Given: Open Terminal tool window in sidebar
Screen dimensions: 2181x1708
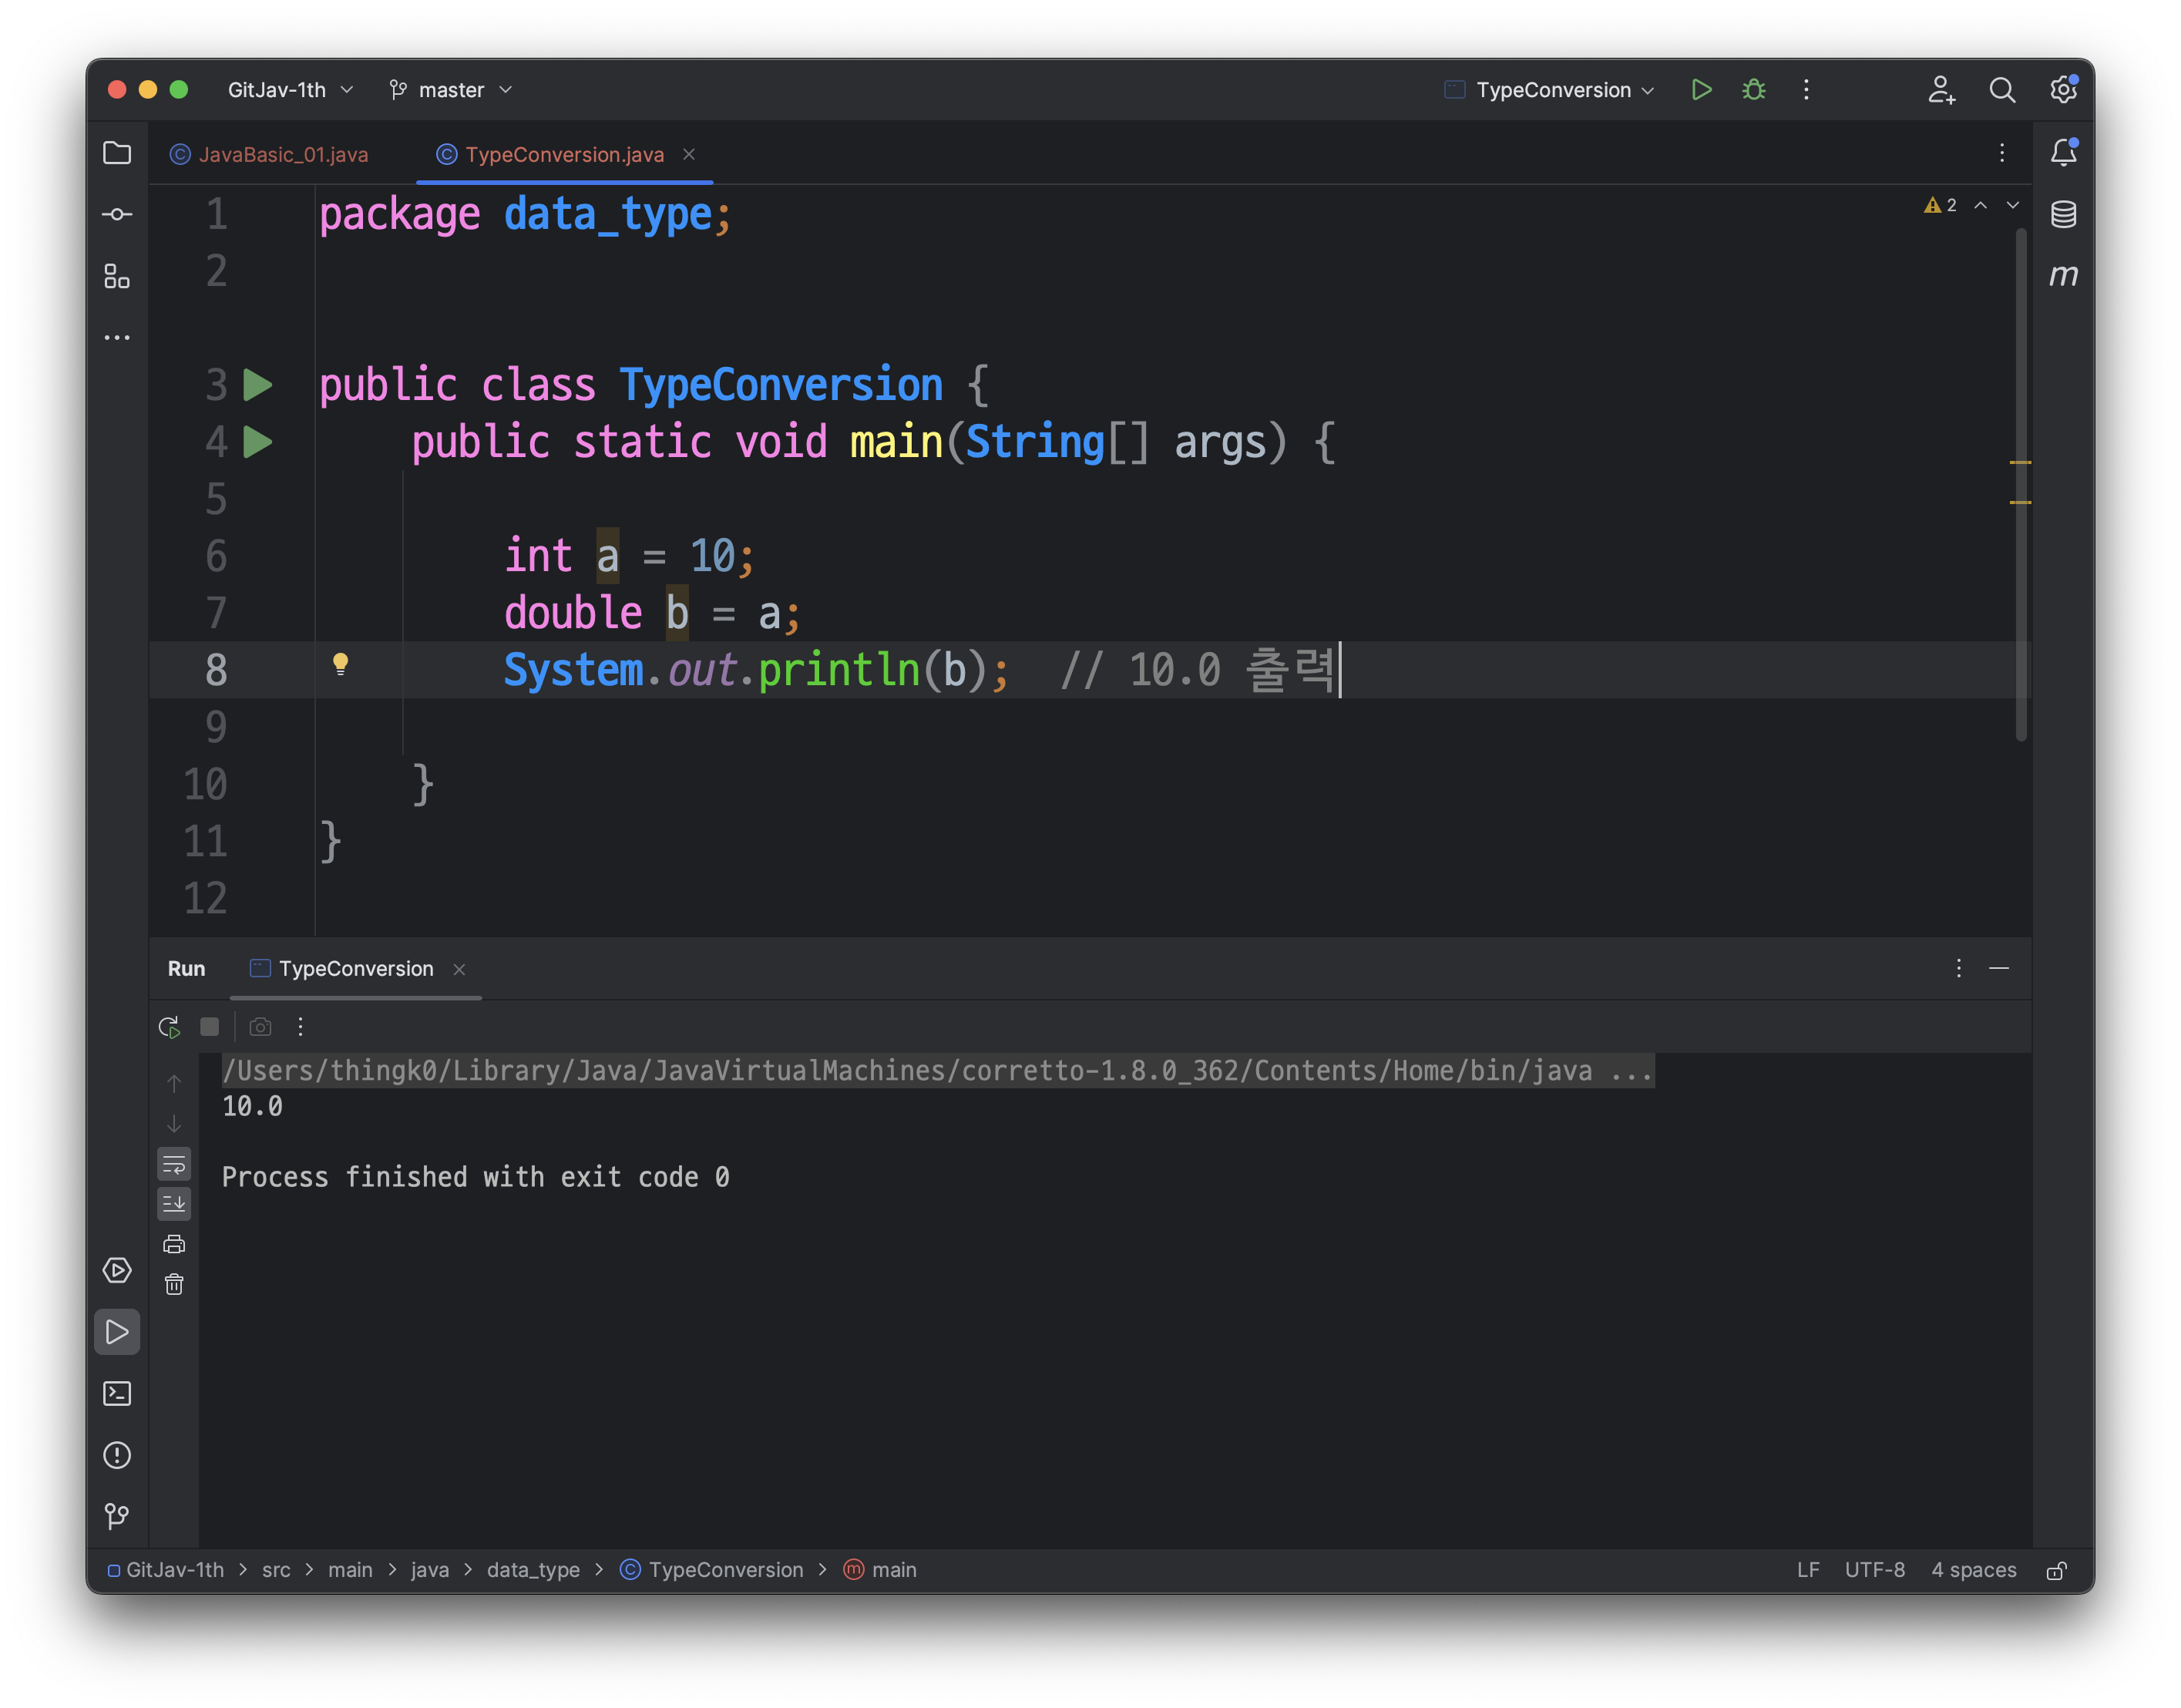Looking at the screenshot, I should click(x=117, y=1393).
